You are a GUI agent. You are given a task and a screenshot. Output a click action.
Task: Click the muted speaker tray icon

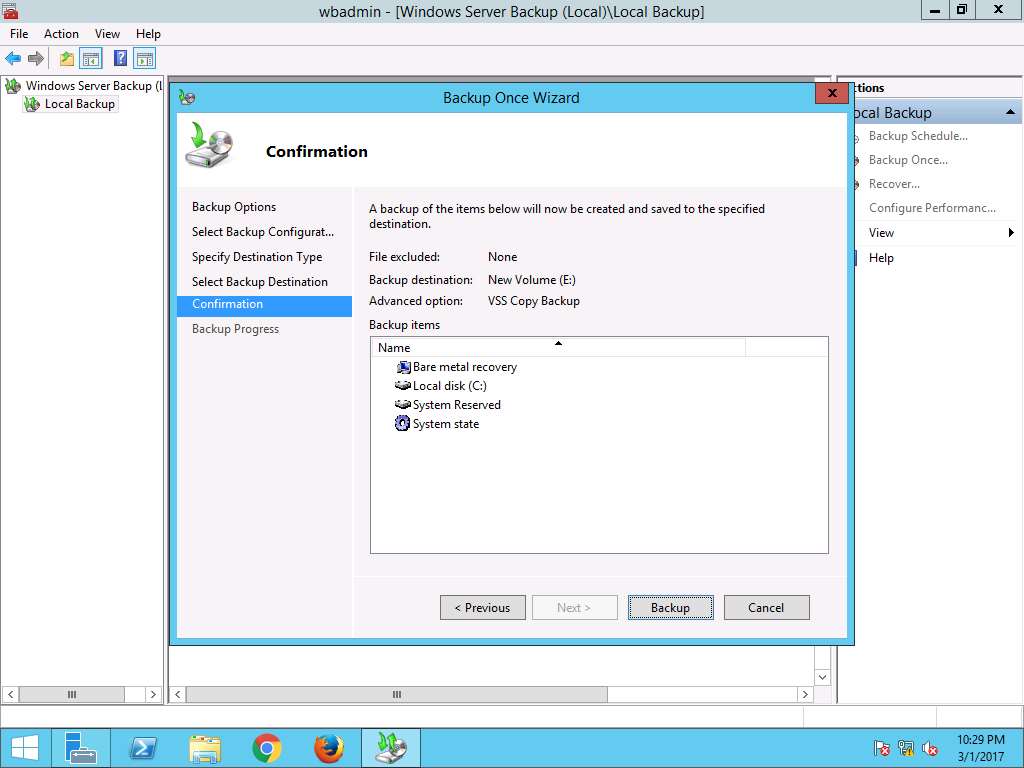tap(930, 748)
